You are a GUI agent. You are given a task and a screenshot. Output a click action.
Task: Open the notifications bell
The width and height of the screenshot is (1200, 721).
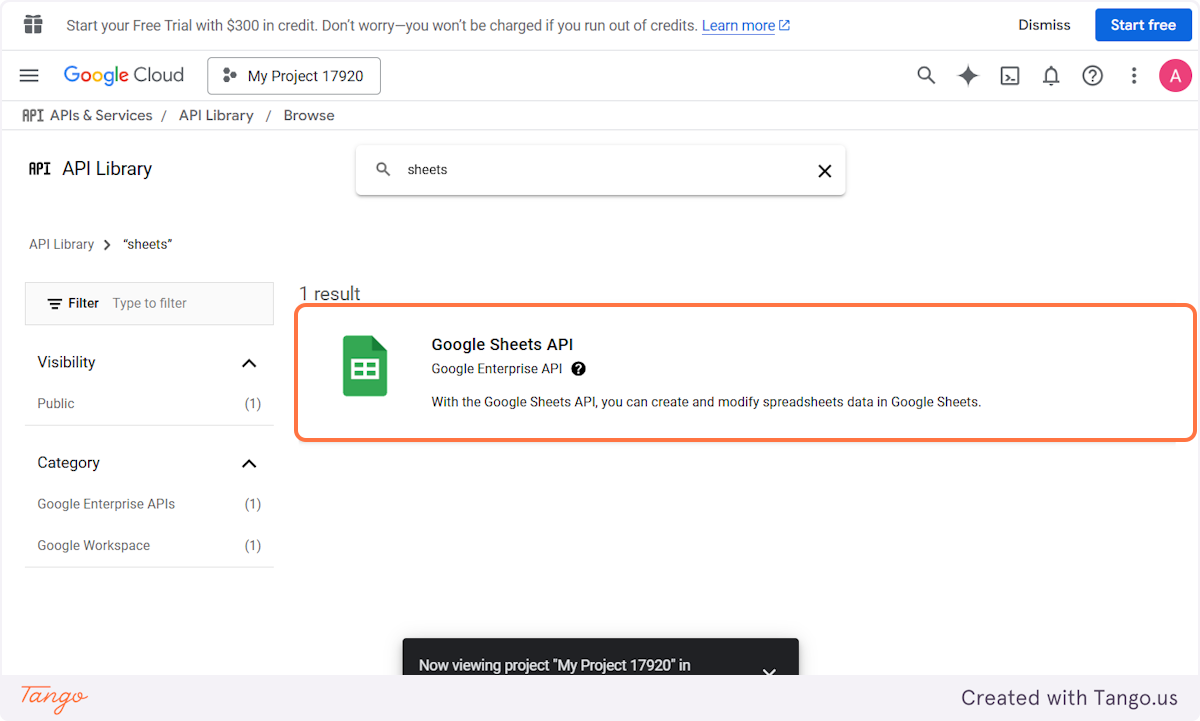pyautogui.click(x=1051, y=75)
